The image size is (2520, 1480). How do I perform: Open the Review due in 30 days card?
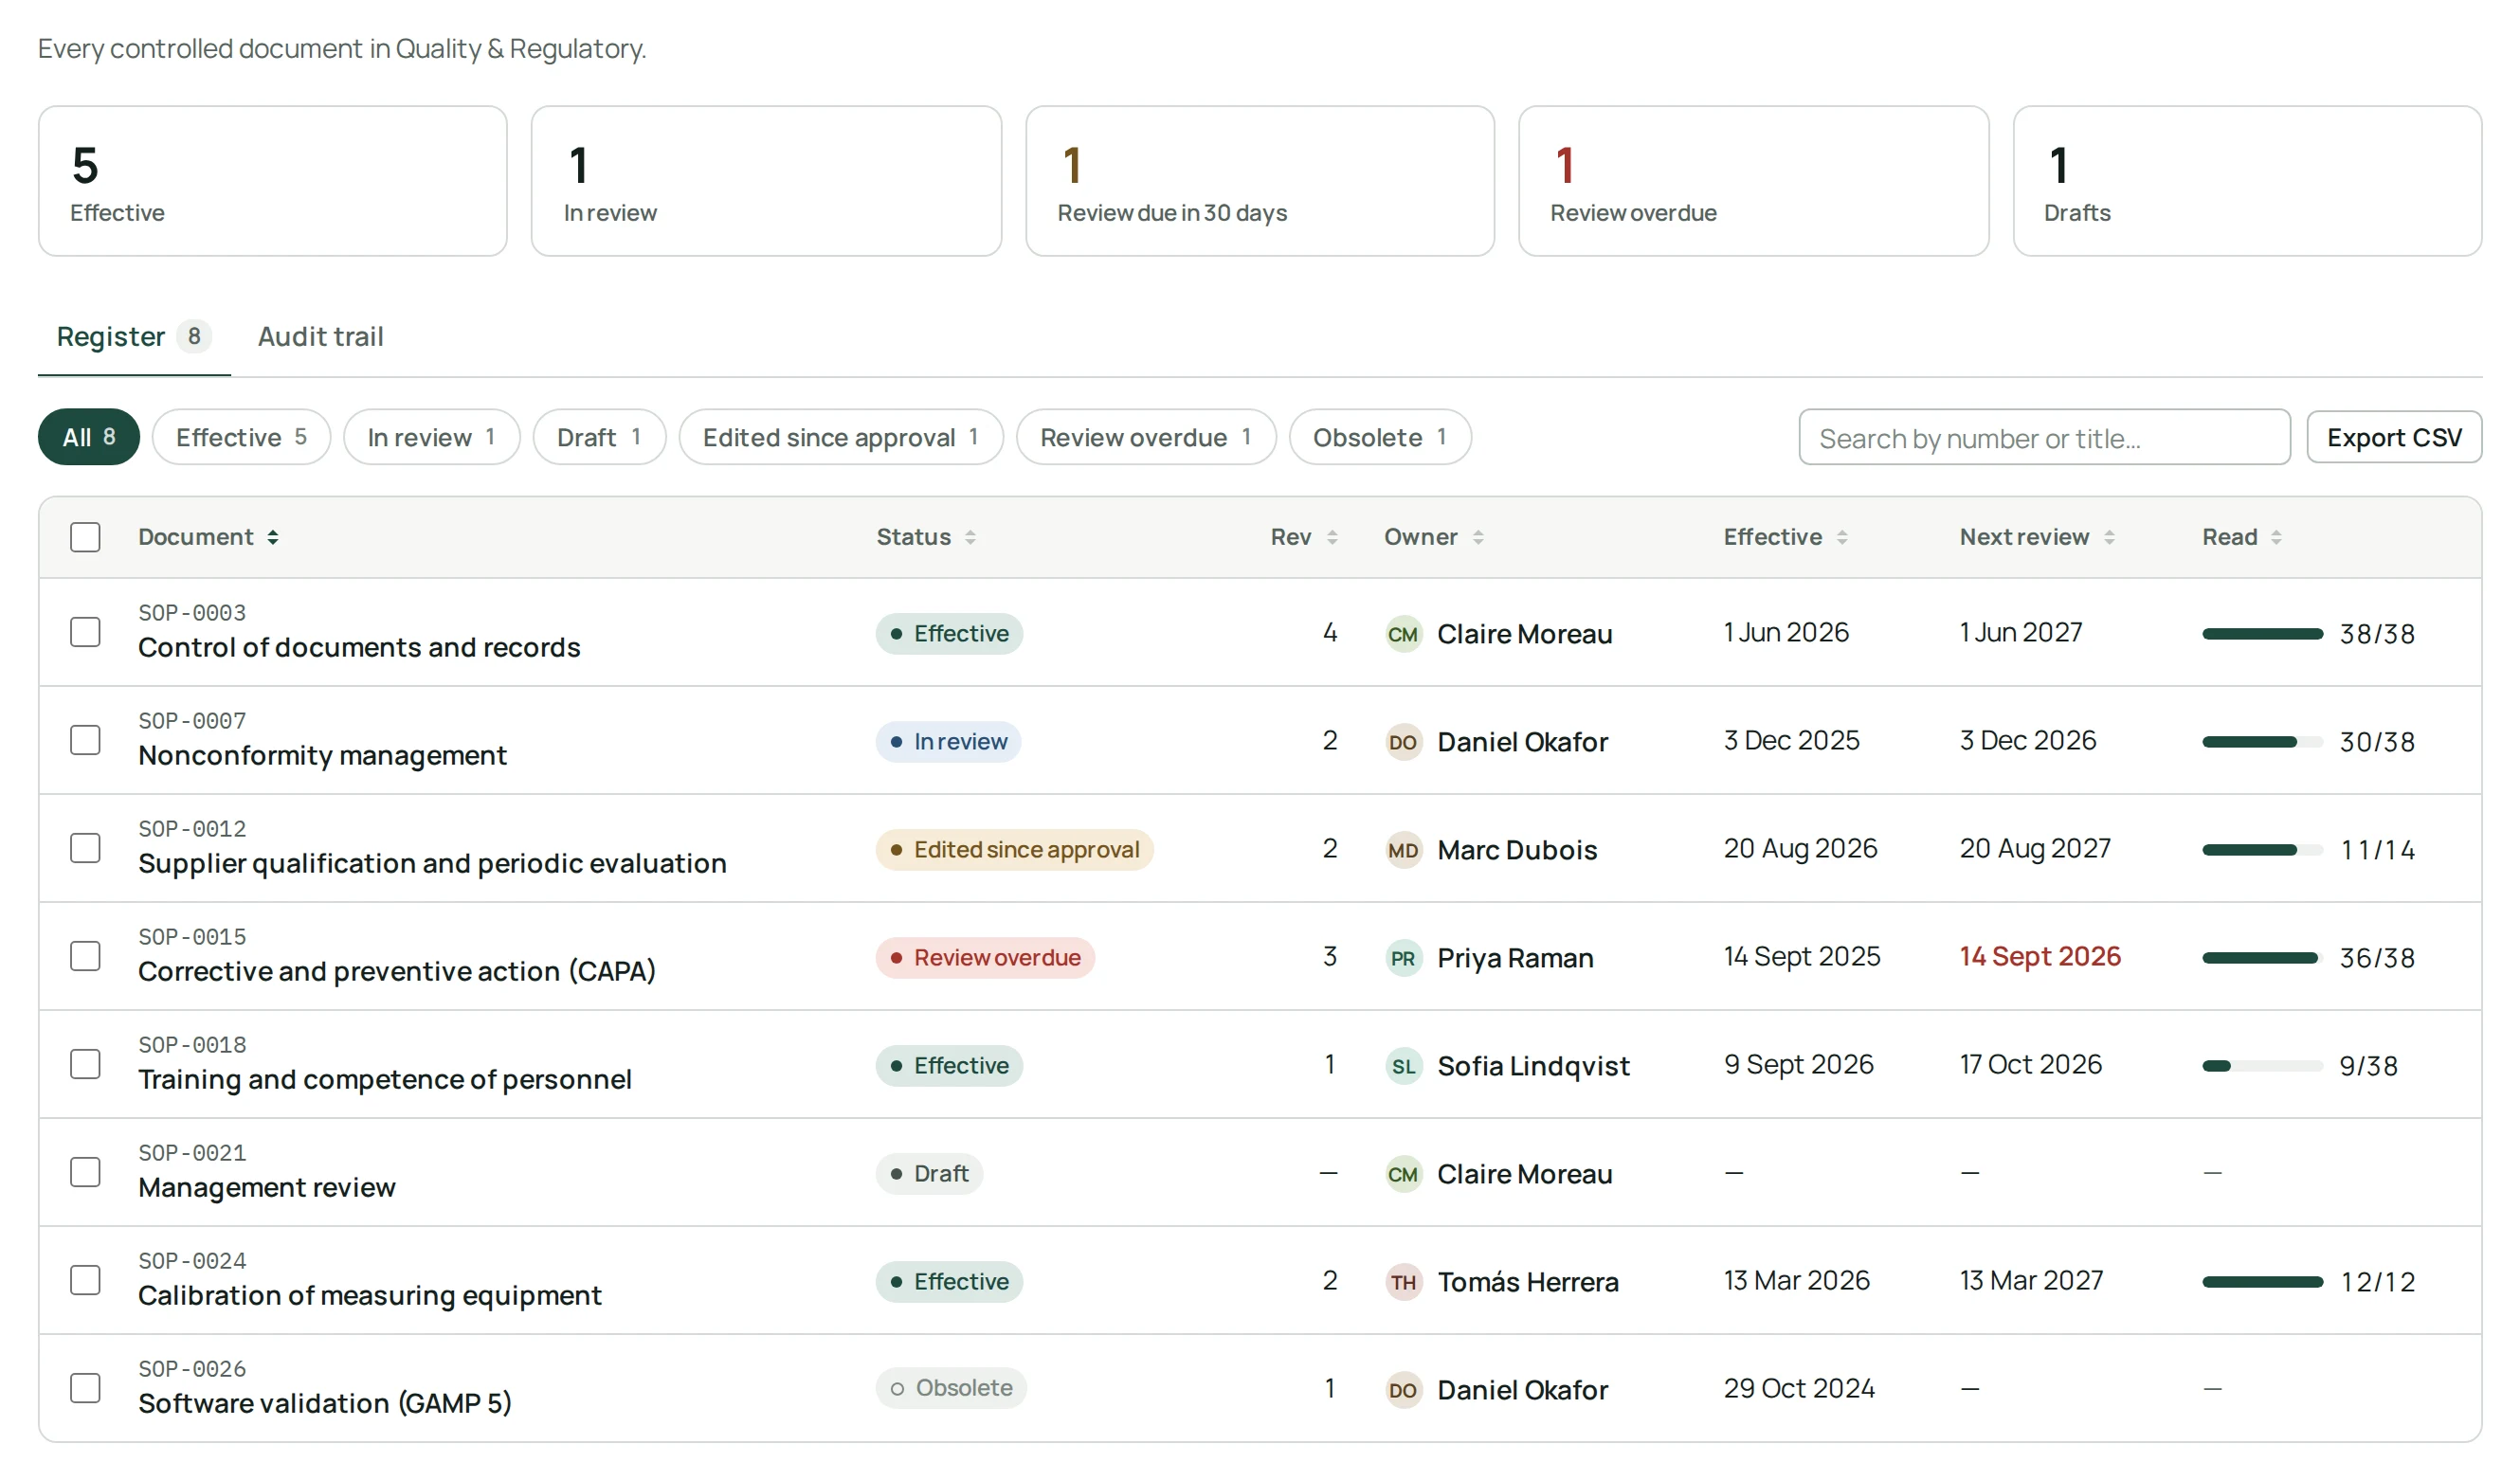1260,181
